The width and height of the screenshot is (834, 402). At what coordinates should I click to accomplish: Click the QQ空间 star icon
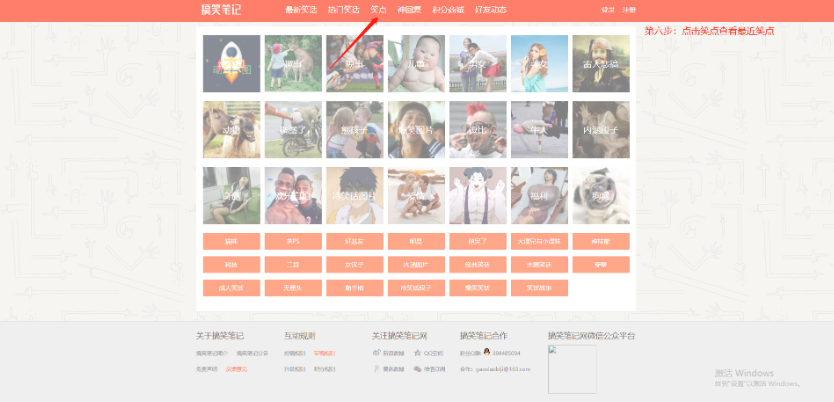[417, 353]
